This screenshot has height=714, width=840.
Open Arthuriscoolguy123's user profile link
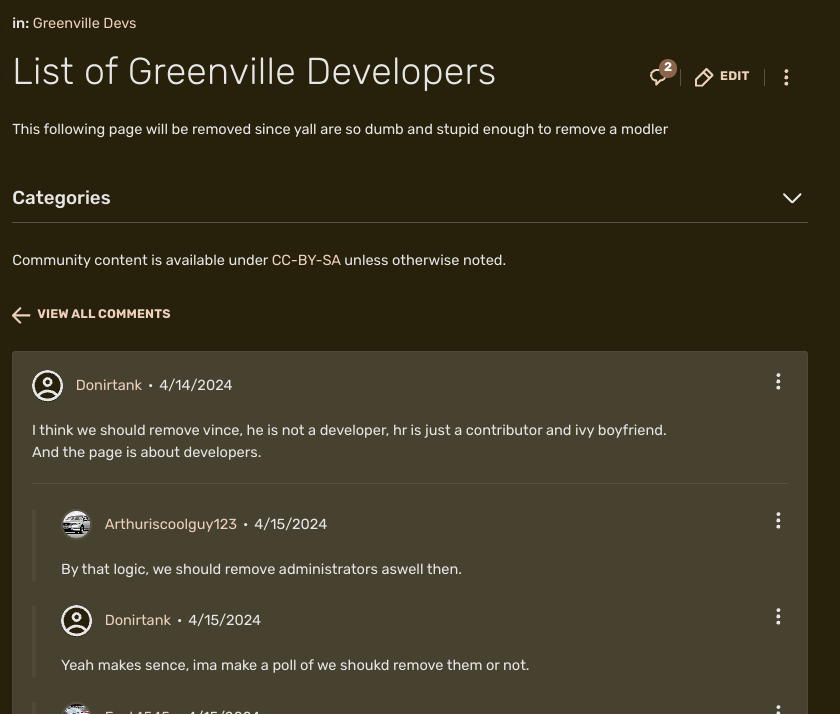tap(170, 523)
